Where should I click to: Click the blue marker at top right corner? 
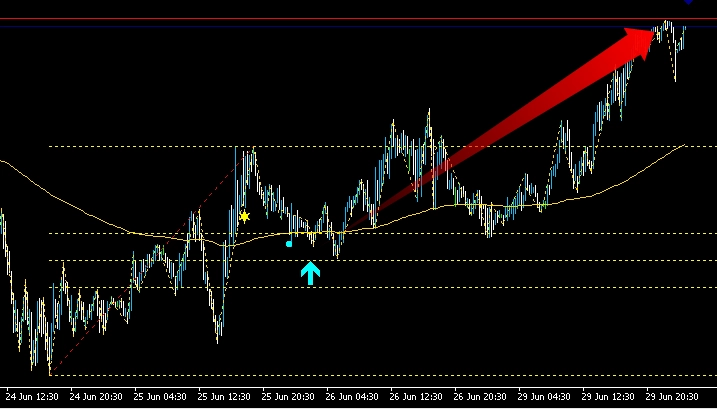(689, 2)
